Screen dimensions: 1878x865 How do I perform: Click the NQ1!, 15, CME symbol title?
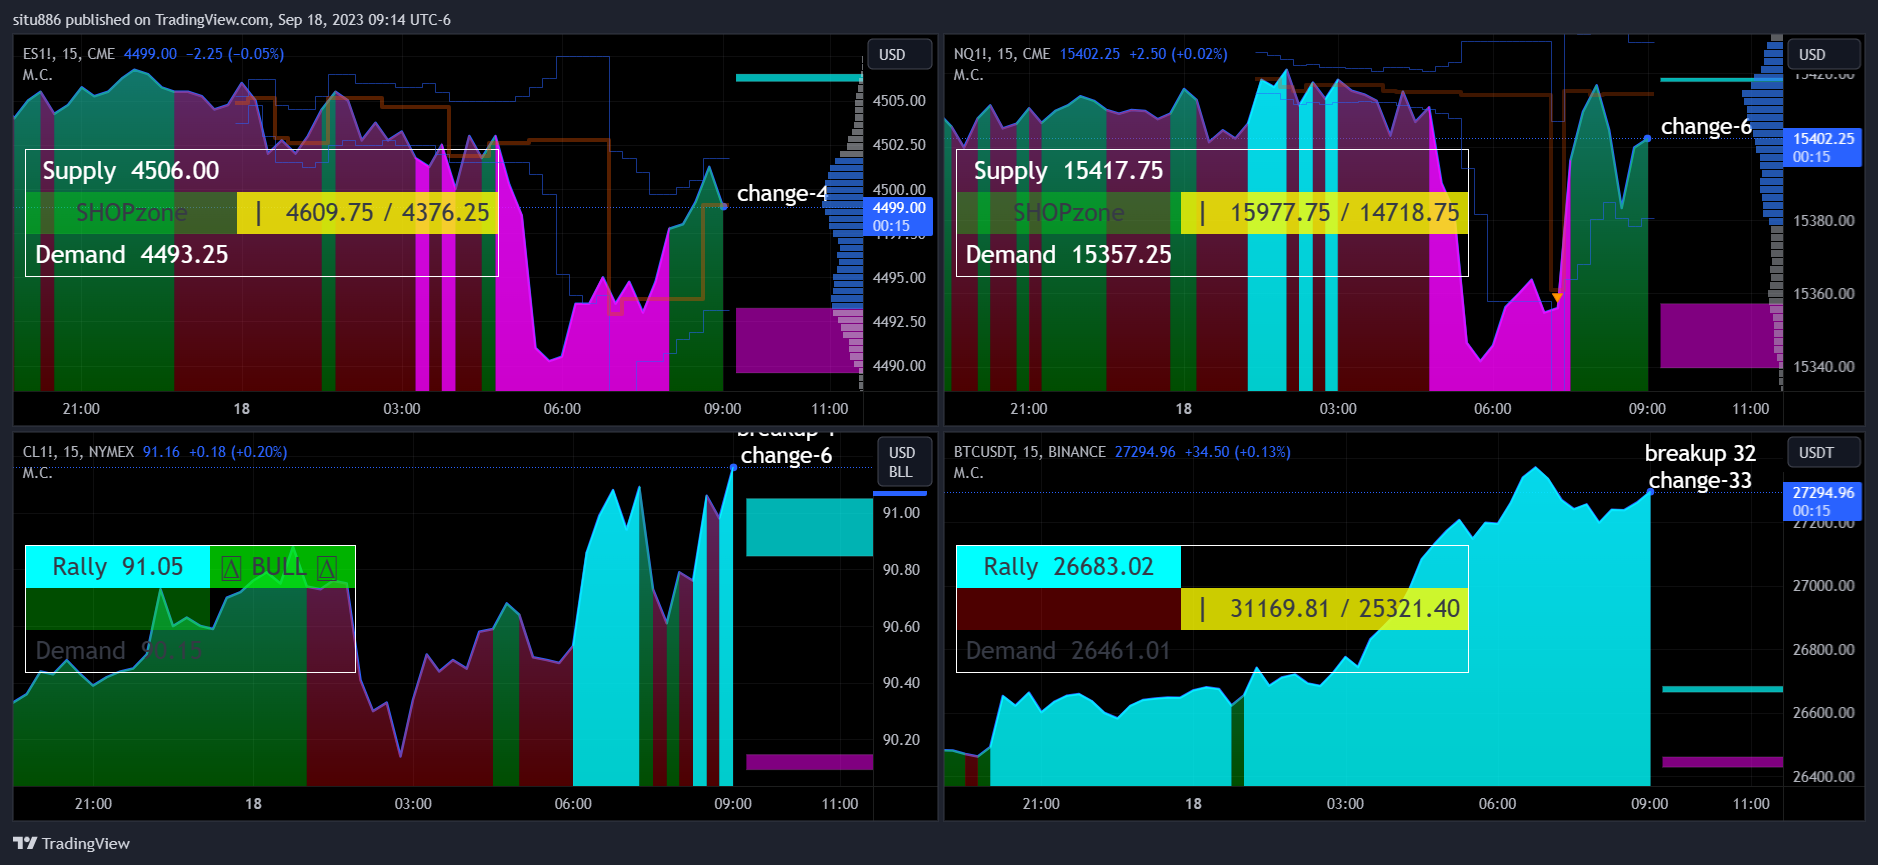[1002, 54]
